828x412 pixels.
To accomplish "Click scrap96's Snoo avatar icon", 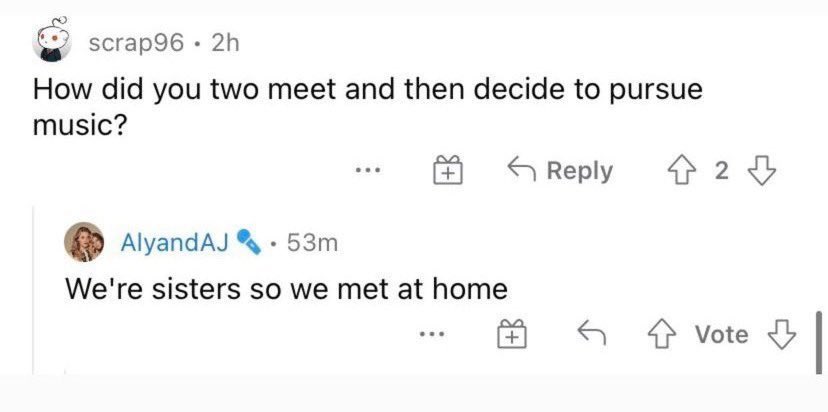I will tap(51, 41).
